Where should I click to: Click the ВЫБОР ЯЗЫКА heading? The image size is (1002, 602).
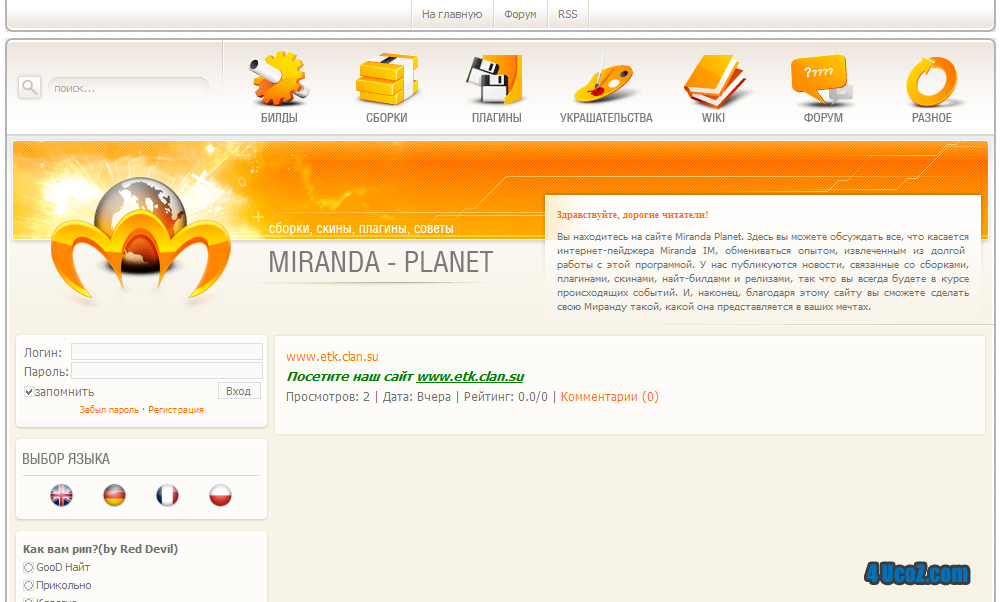66,459
